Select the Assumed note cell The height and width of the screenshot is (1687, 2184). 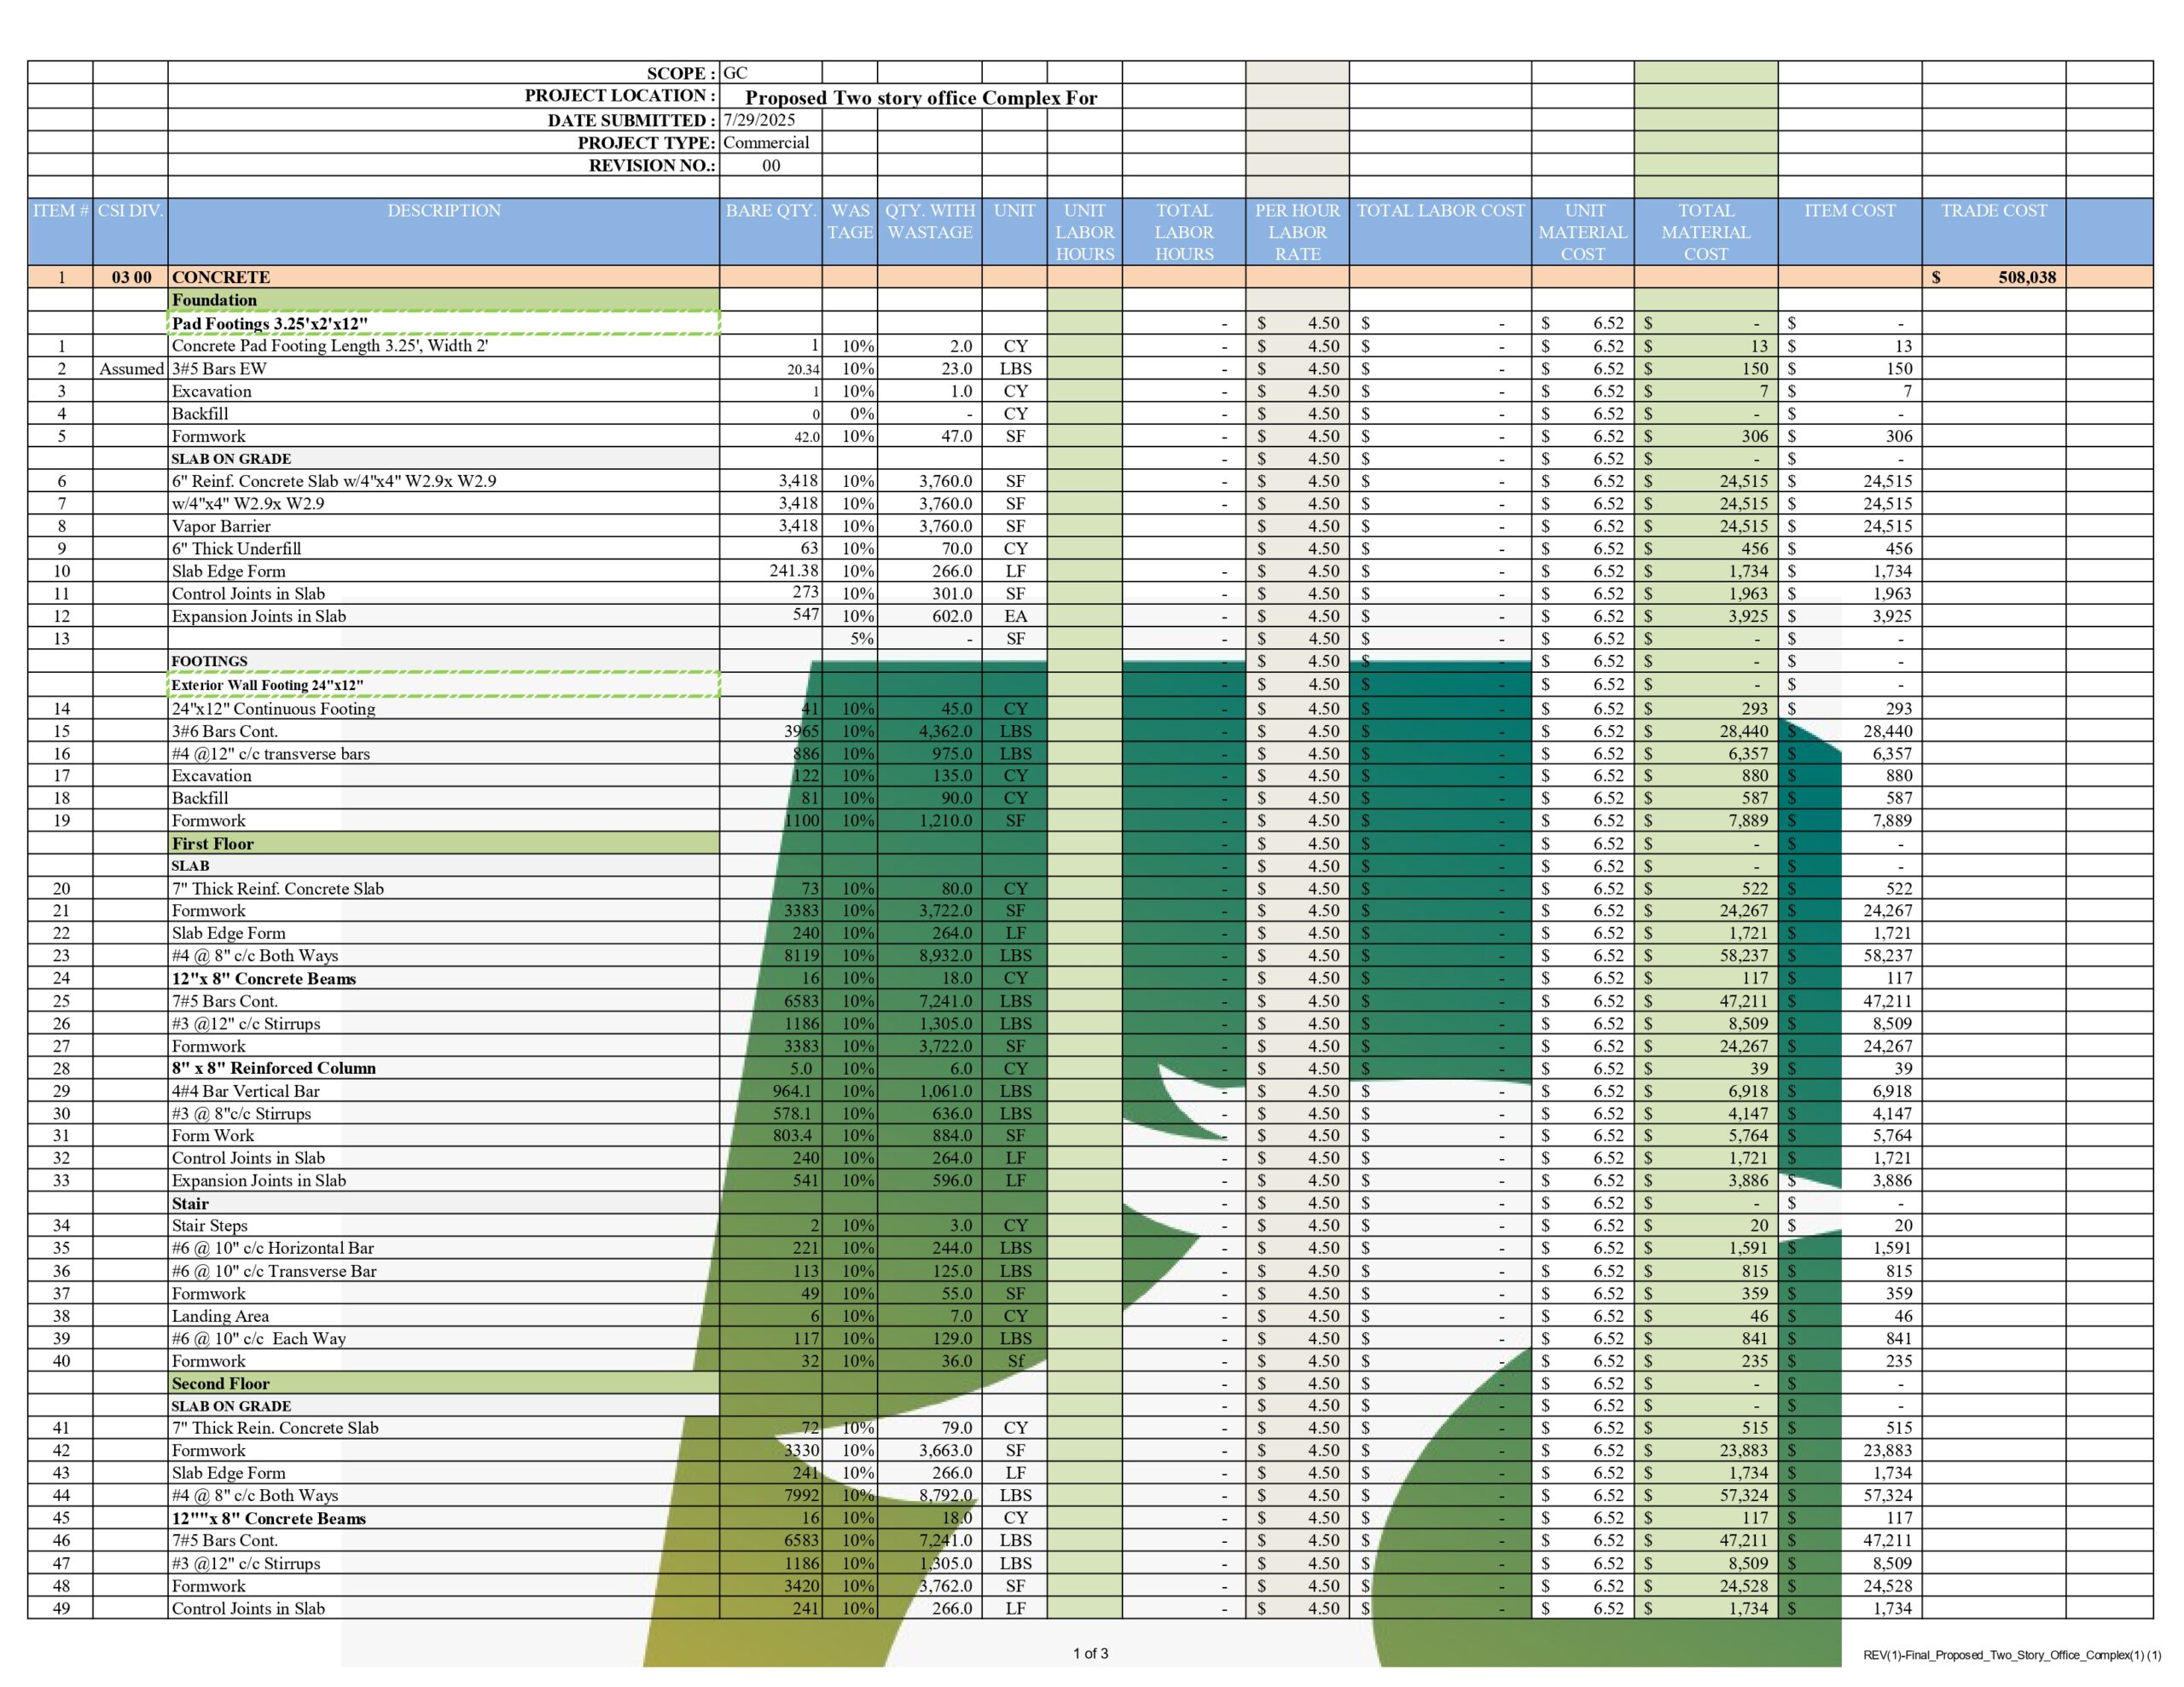click(x=131, y=369)
